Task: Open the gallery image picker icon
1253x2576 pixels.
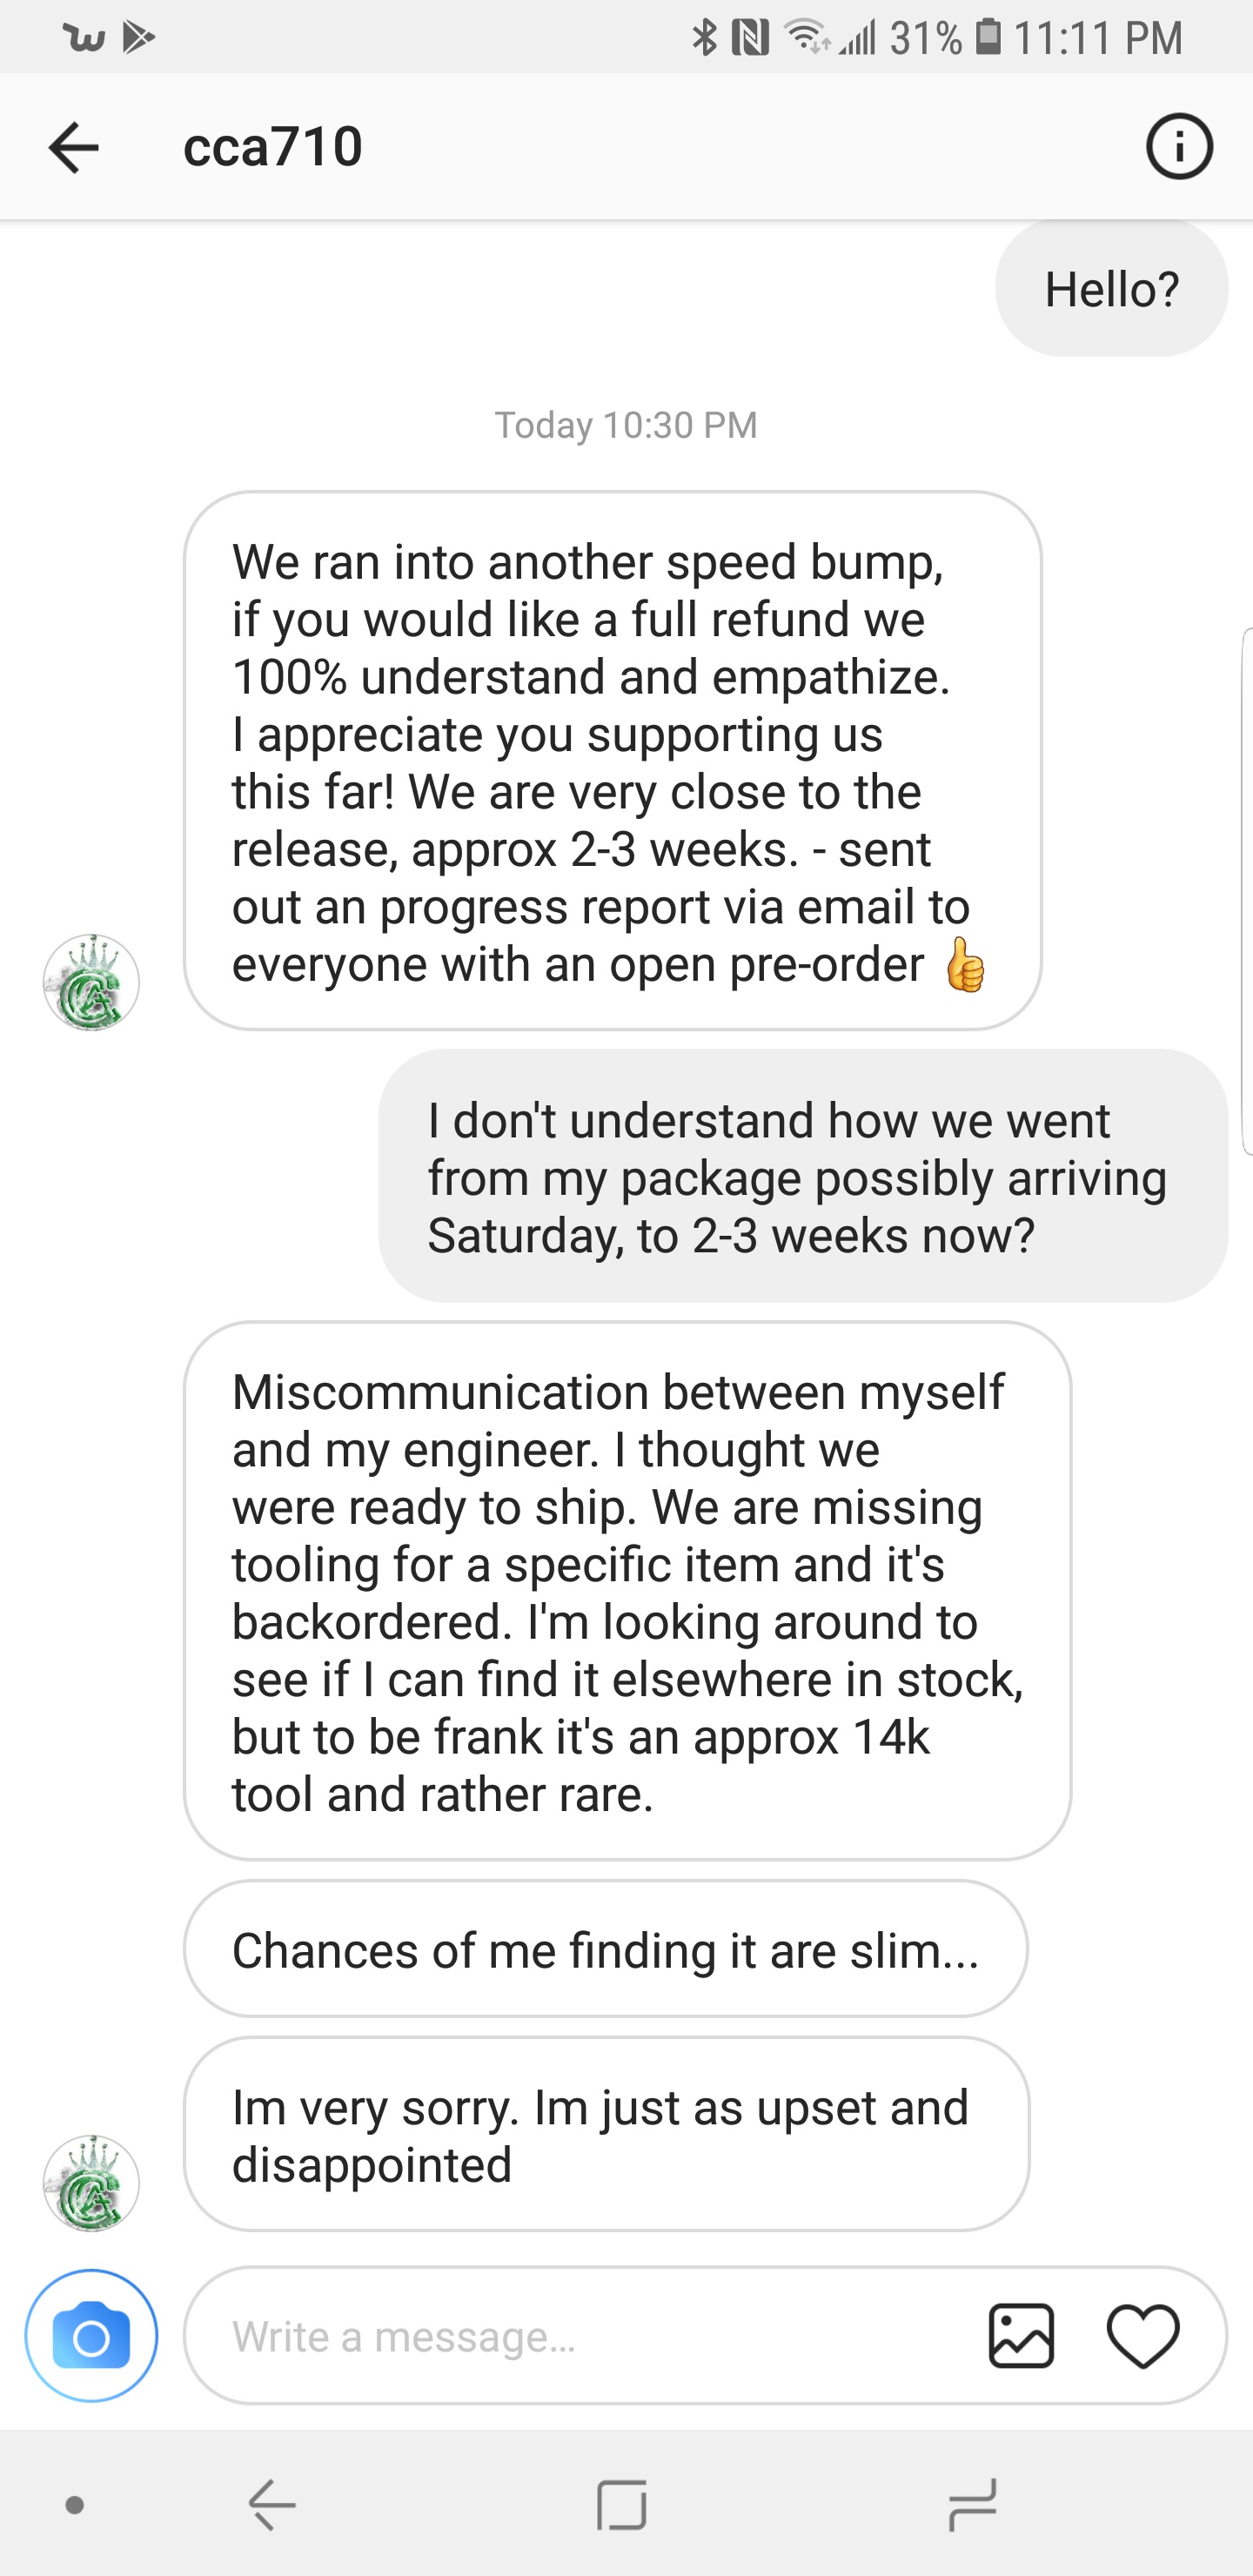Action: 1021,2336
